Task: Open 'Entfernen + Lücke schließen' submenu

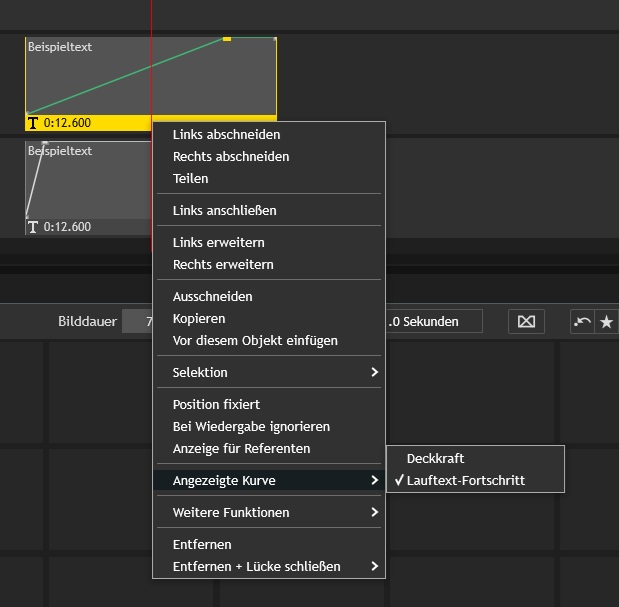Action: [x=269, y=567]
